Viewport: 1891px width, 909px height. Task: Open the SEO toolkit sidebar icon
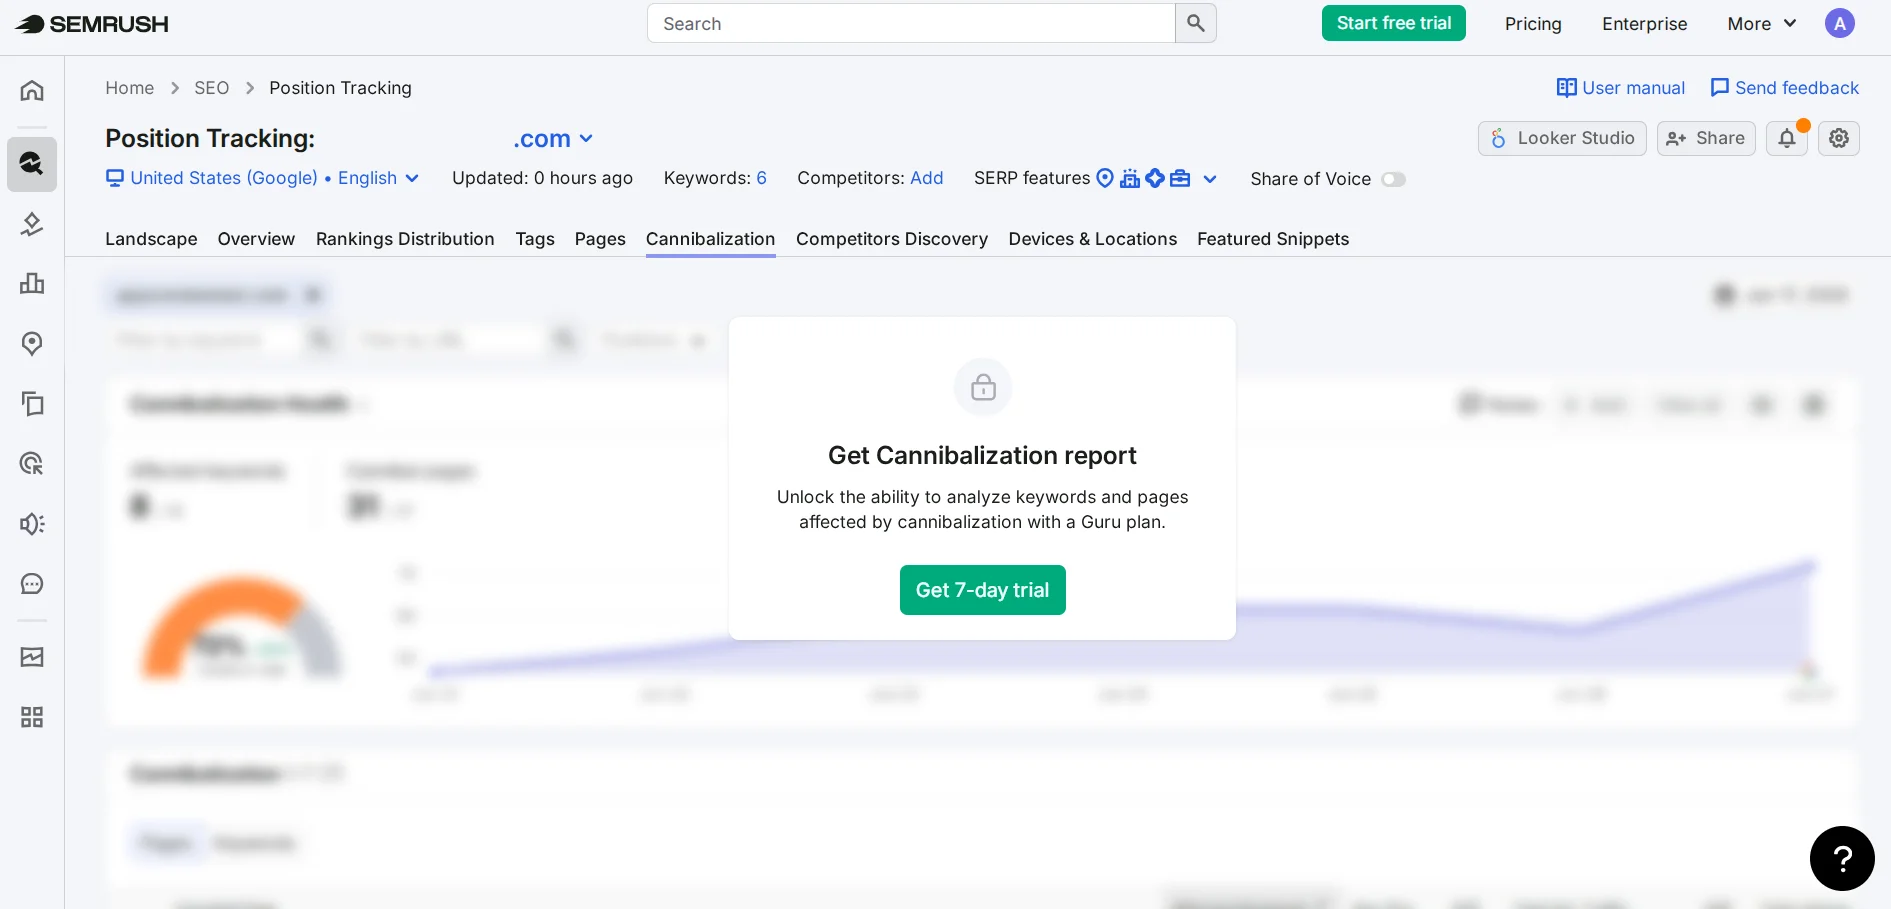pyautogui.click(x=32, y=164)
